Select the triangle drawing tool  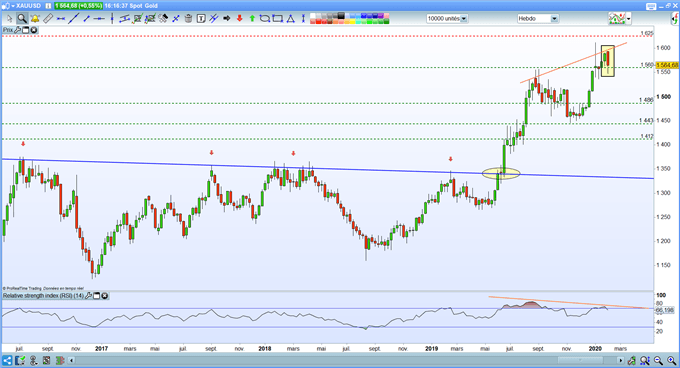290,19
